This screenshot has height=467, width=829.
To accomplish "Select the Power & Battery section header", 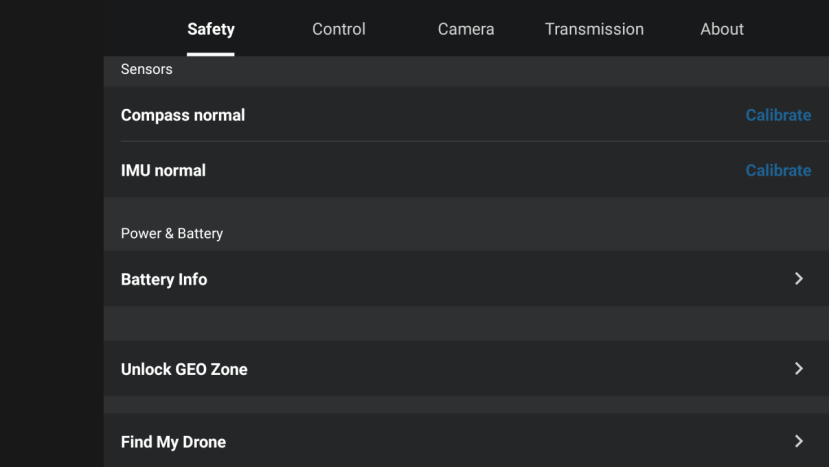I will coord(172,234).
